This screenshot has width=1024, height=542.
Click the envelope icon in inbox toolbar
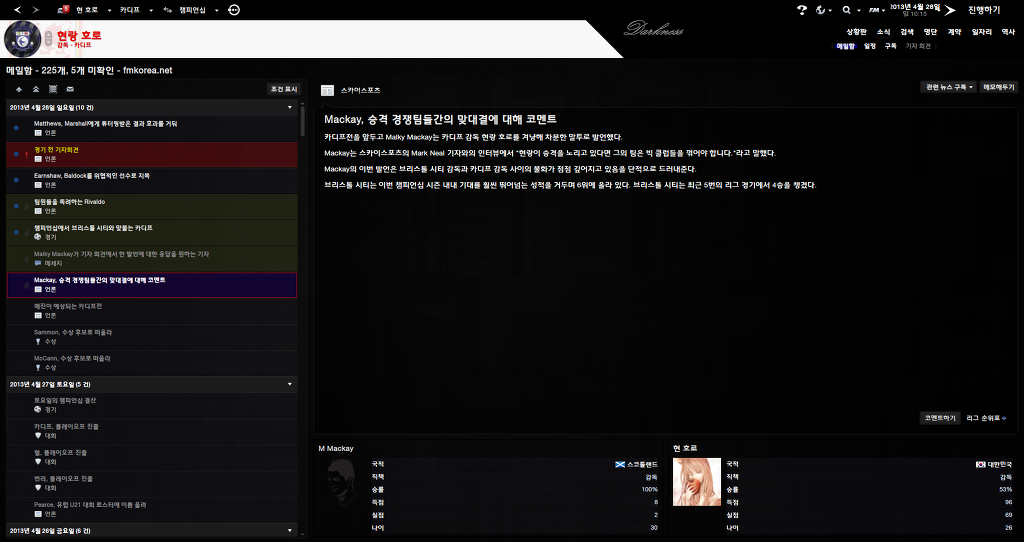point(70,89)
